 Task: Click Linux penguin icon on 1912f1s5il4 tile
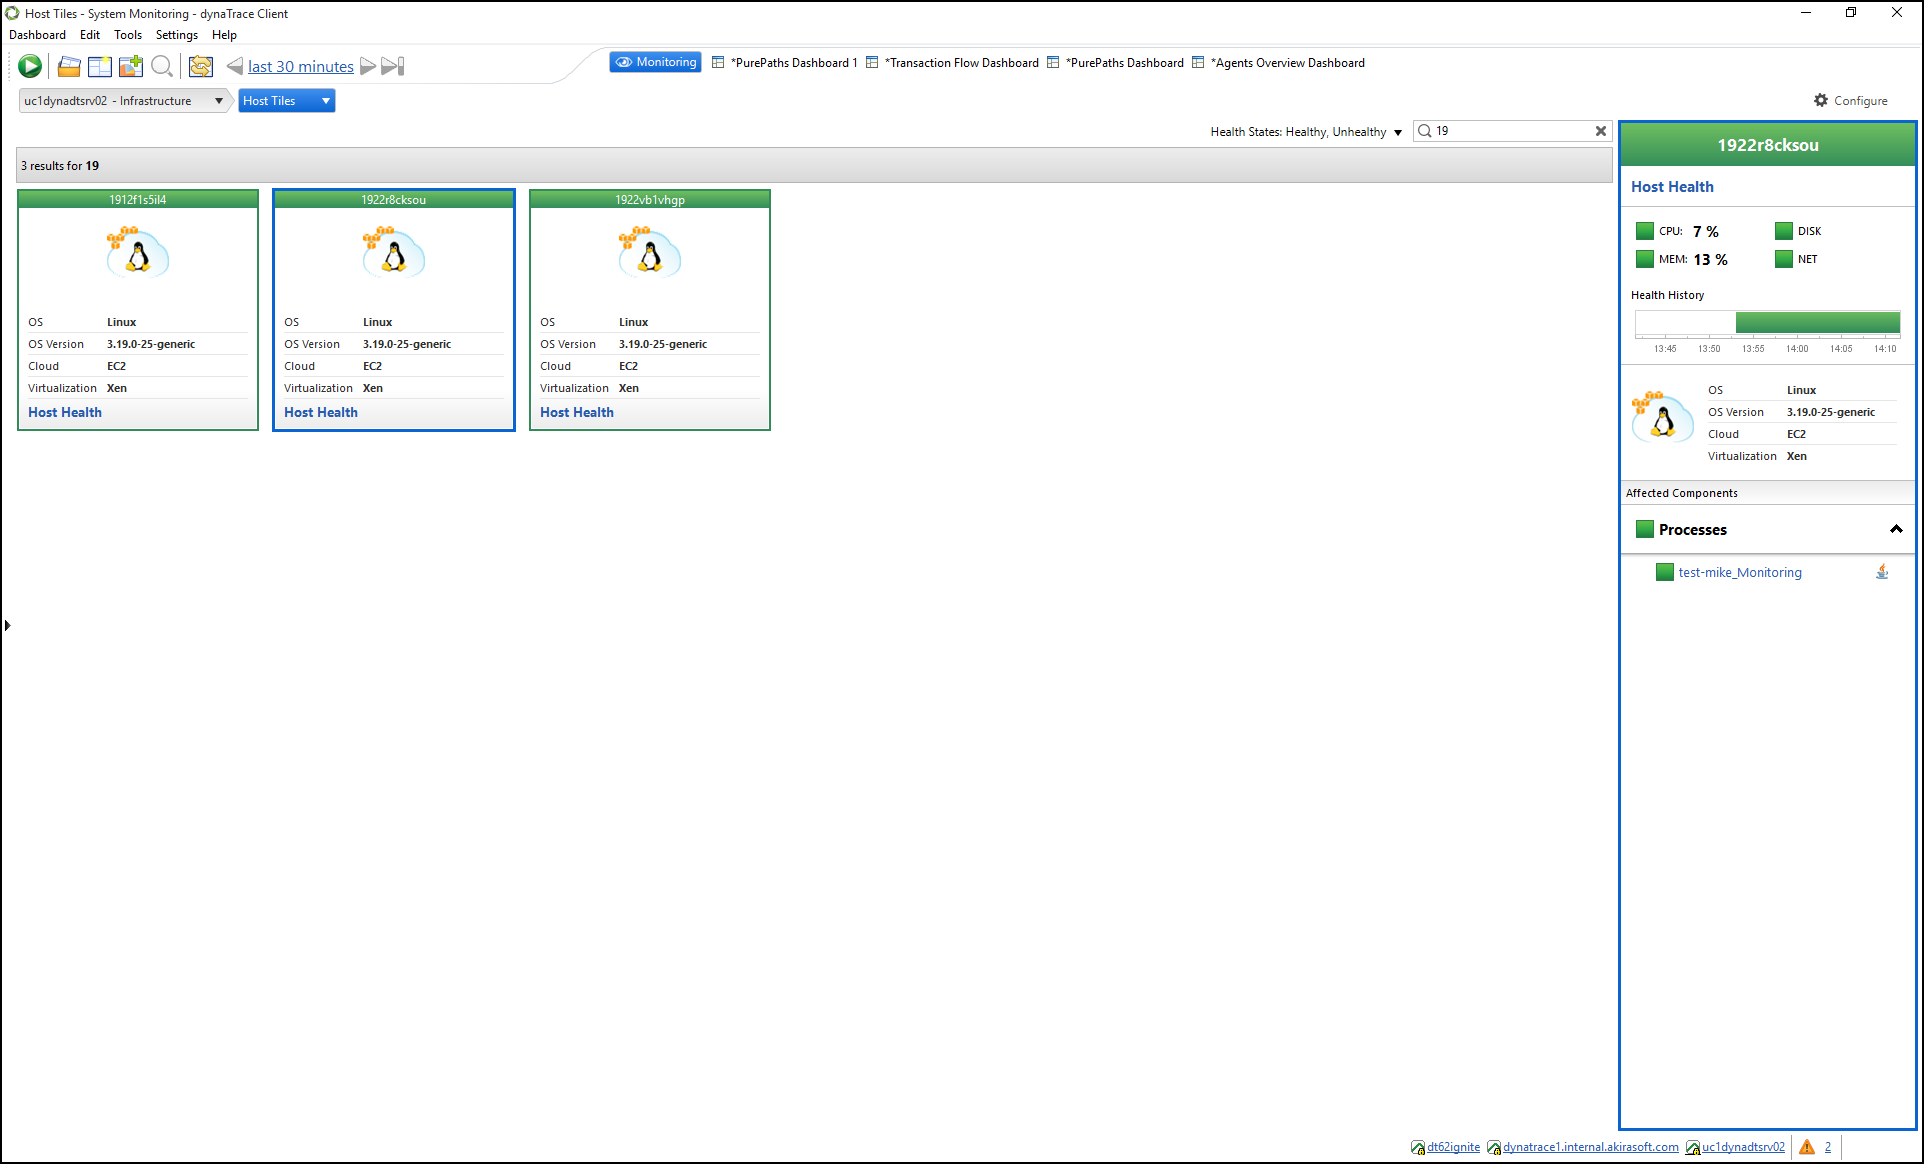(138, 252)
